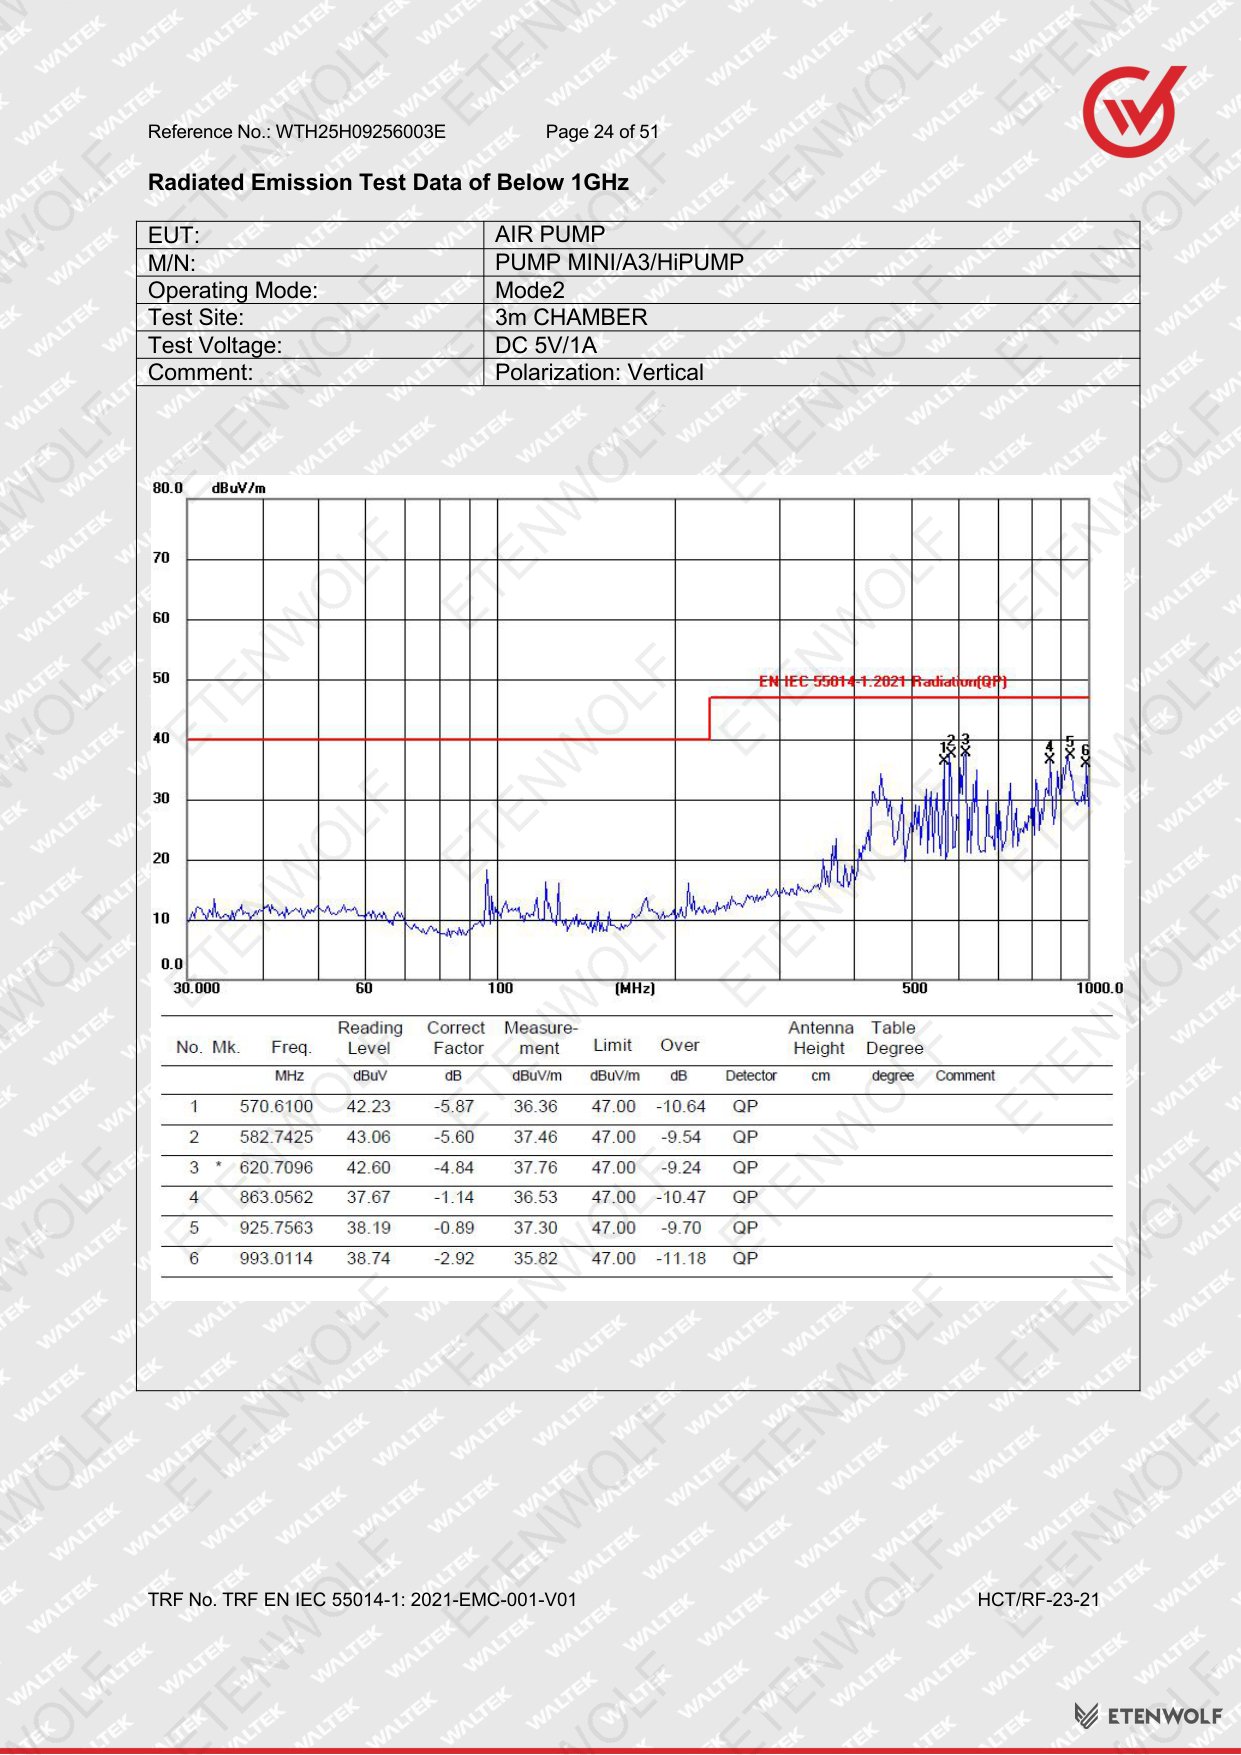This screenshot has height=1755, width=1241.
Task: Click correct factor -1.14
Action: [x=454, y=1197]
